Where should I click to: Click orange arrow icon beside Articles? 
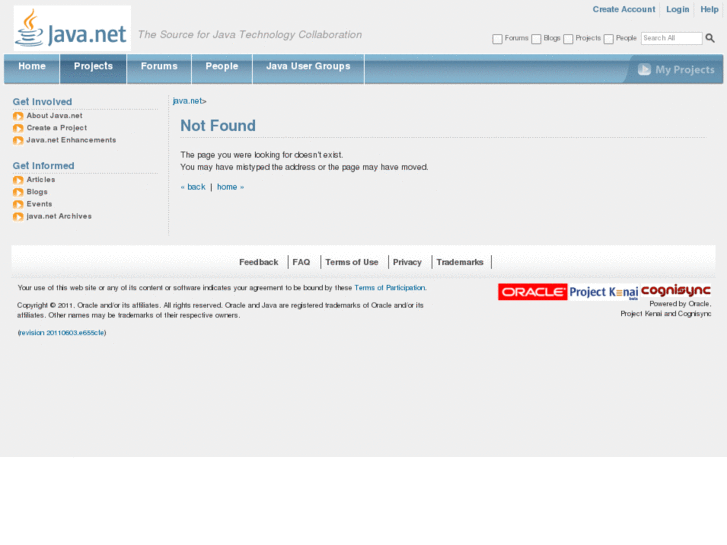tap(18, 180)
